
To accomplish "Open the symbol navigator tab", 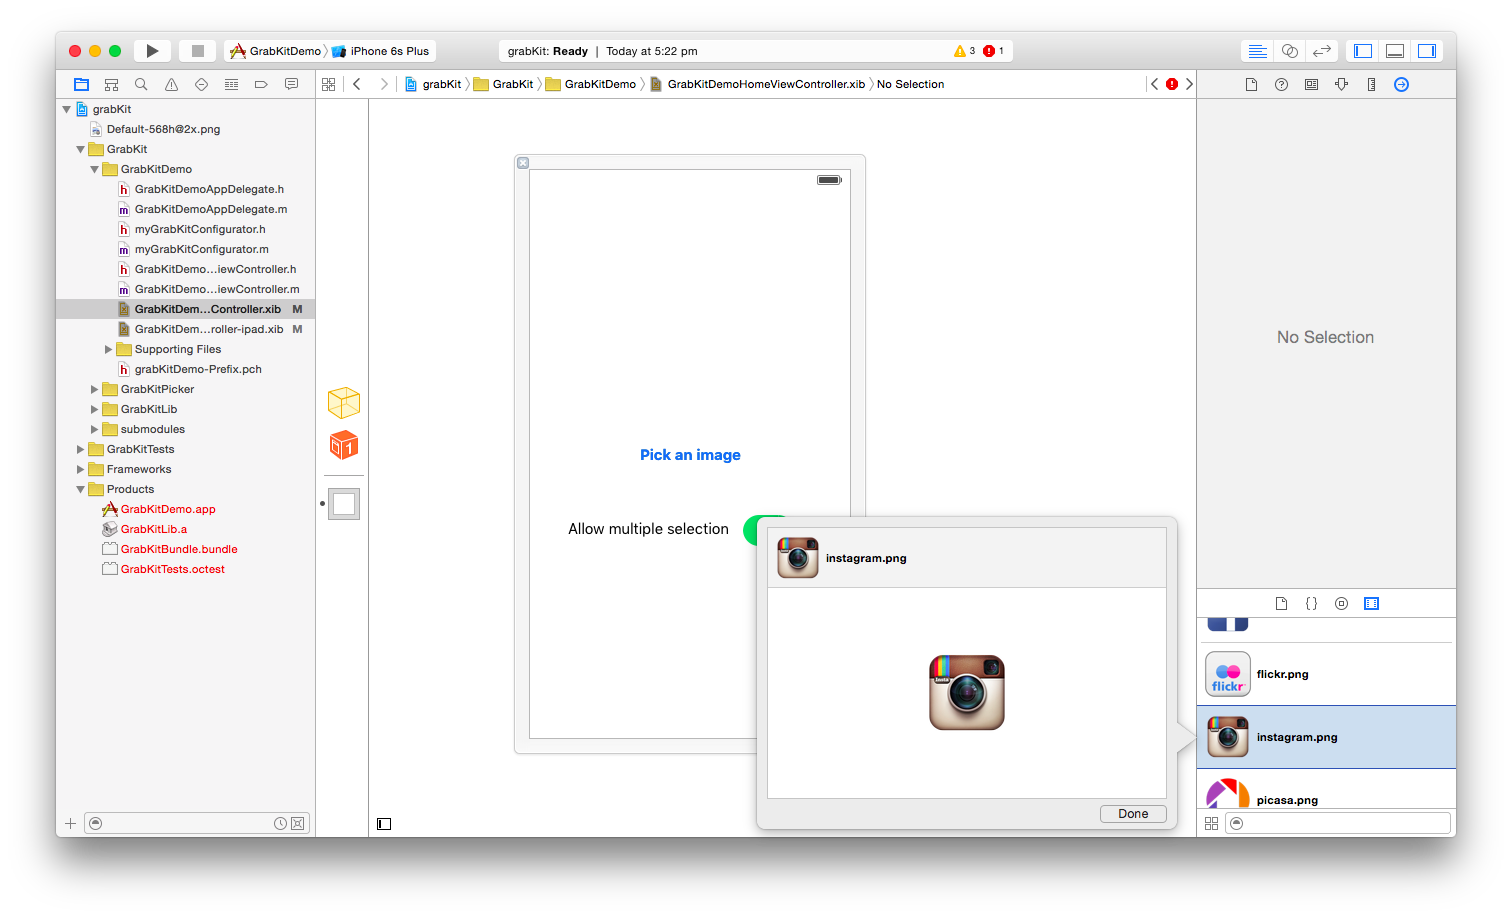I will [x=112, y=85].
